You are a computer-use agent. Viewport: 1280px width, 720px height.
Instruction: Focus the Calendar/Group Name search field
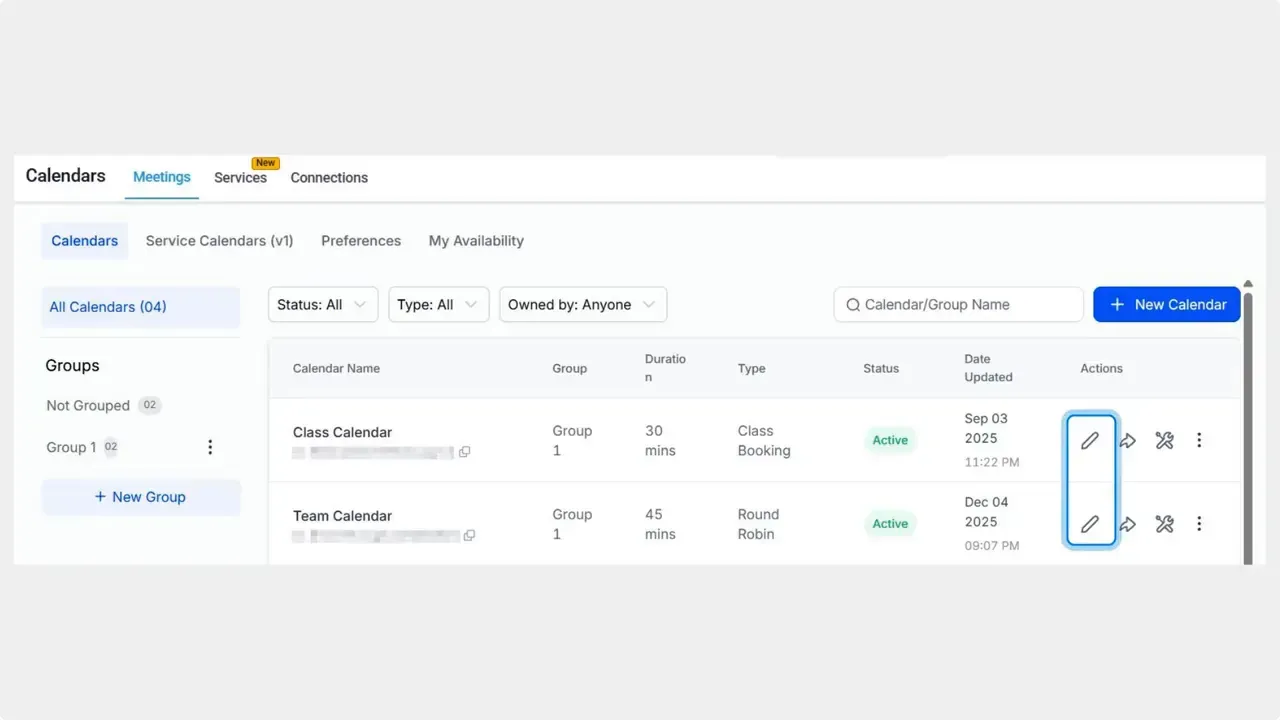coord(965,305)
